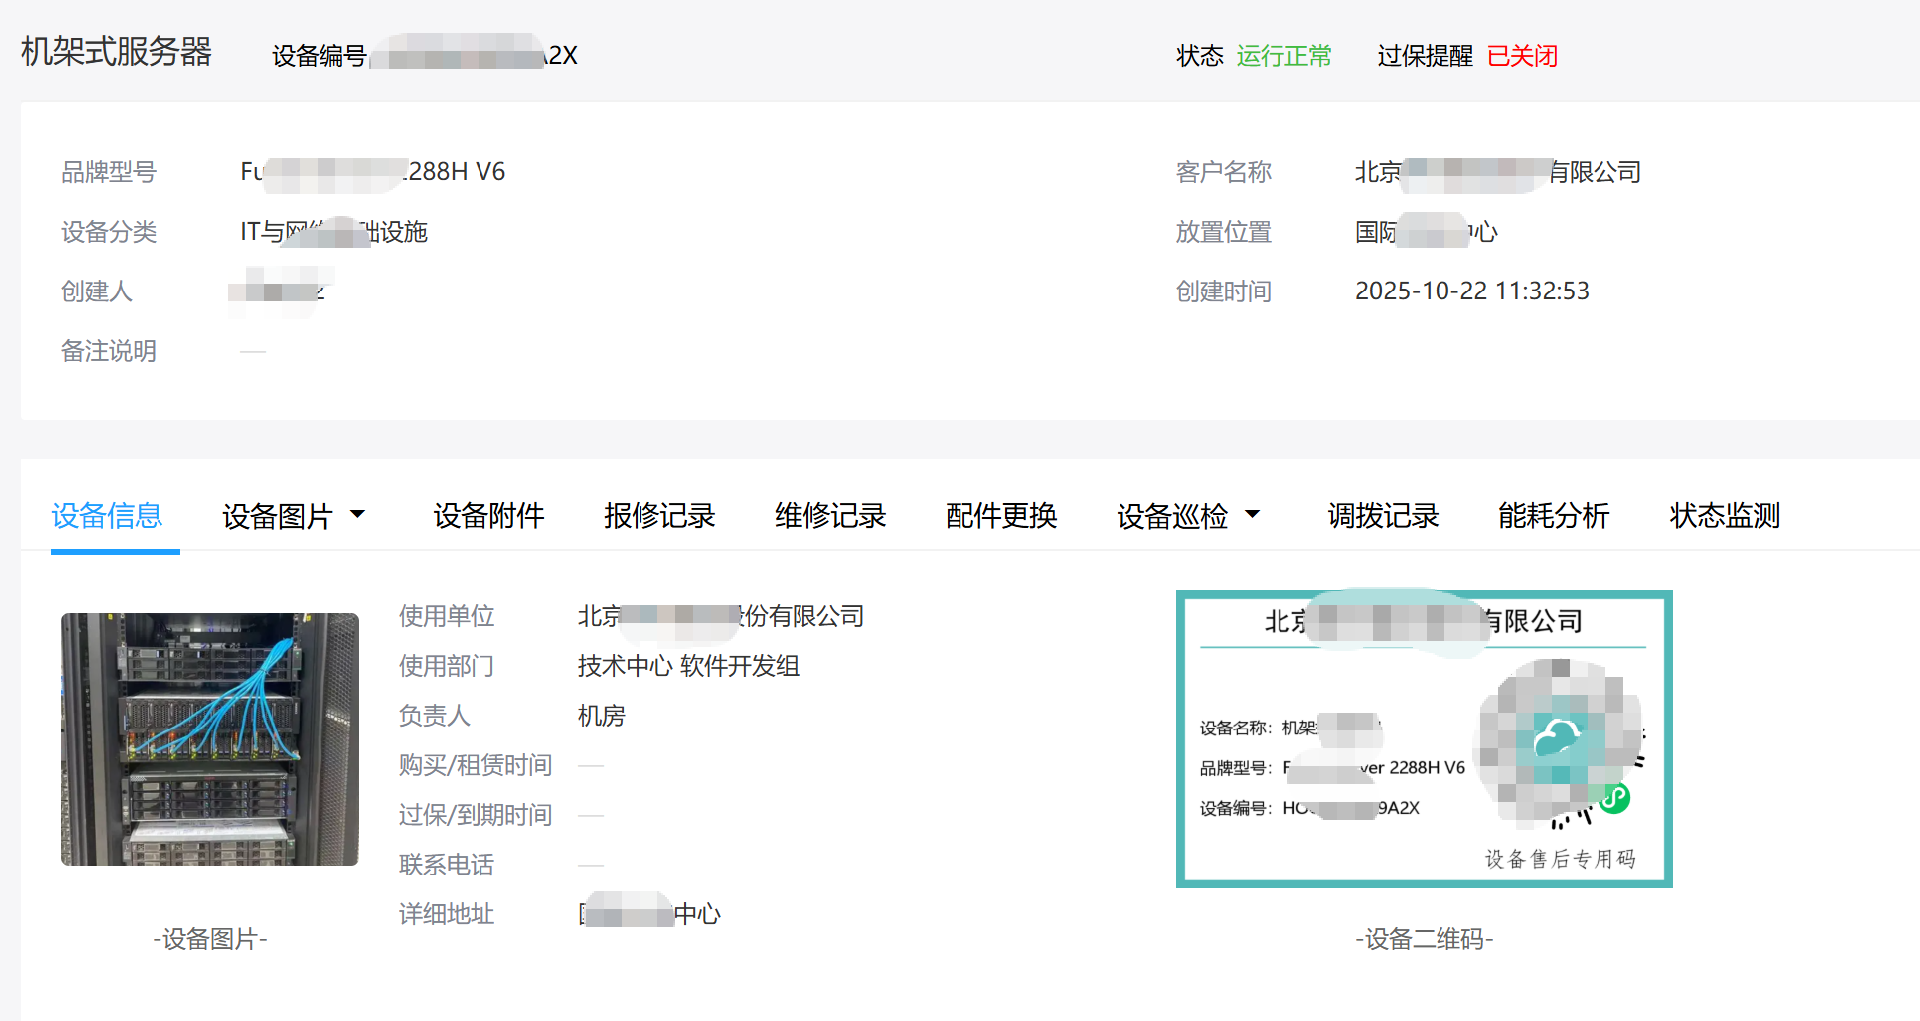Screen dimensions: 1920x1021
Task: Click the 机房 responsible person value
Action: coord(602,716)
